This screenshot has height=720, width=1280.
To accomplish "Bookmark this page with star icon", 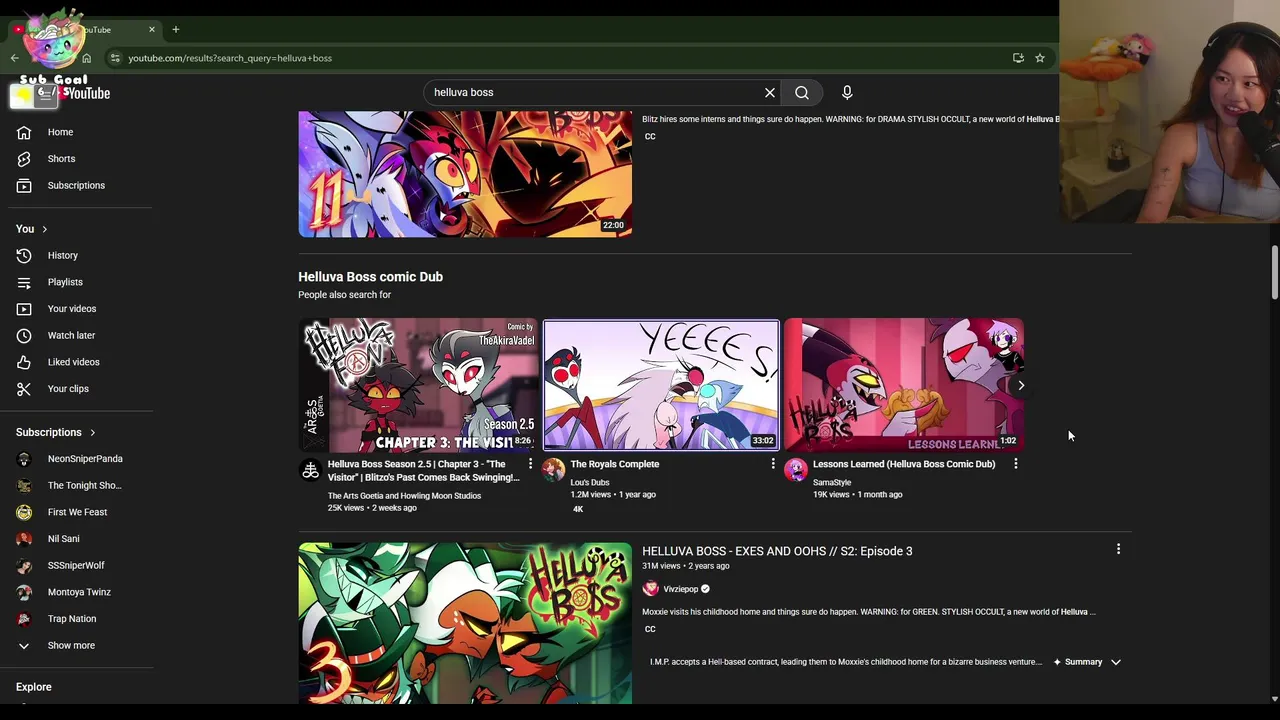I will [1040, 58].
